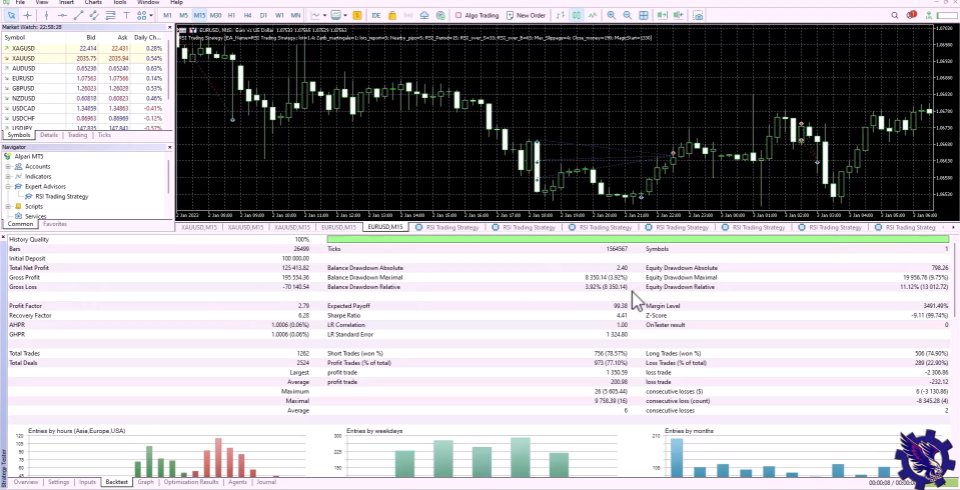Click the New Order button

526,16
